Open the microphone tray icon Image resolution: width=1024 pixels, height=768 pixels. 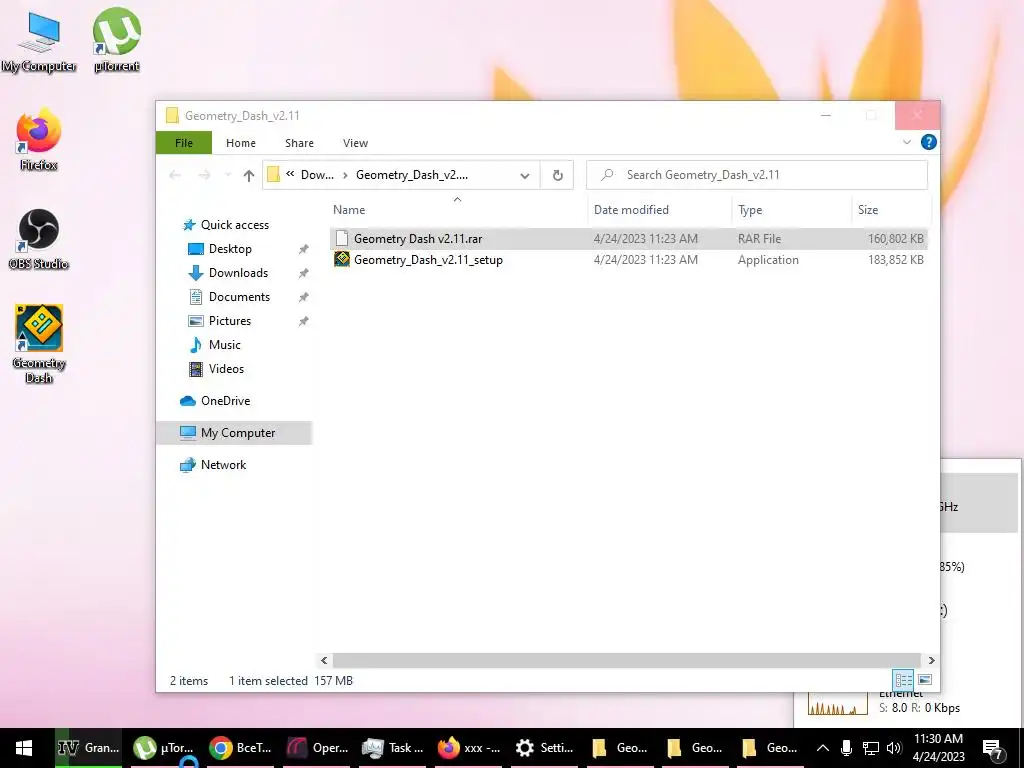[x=846, y=748]
